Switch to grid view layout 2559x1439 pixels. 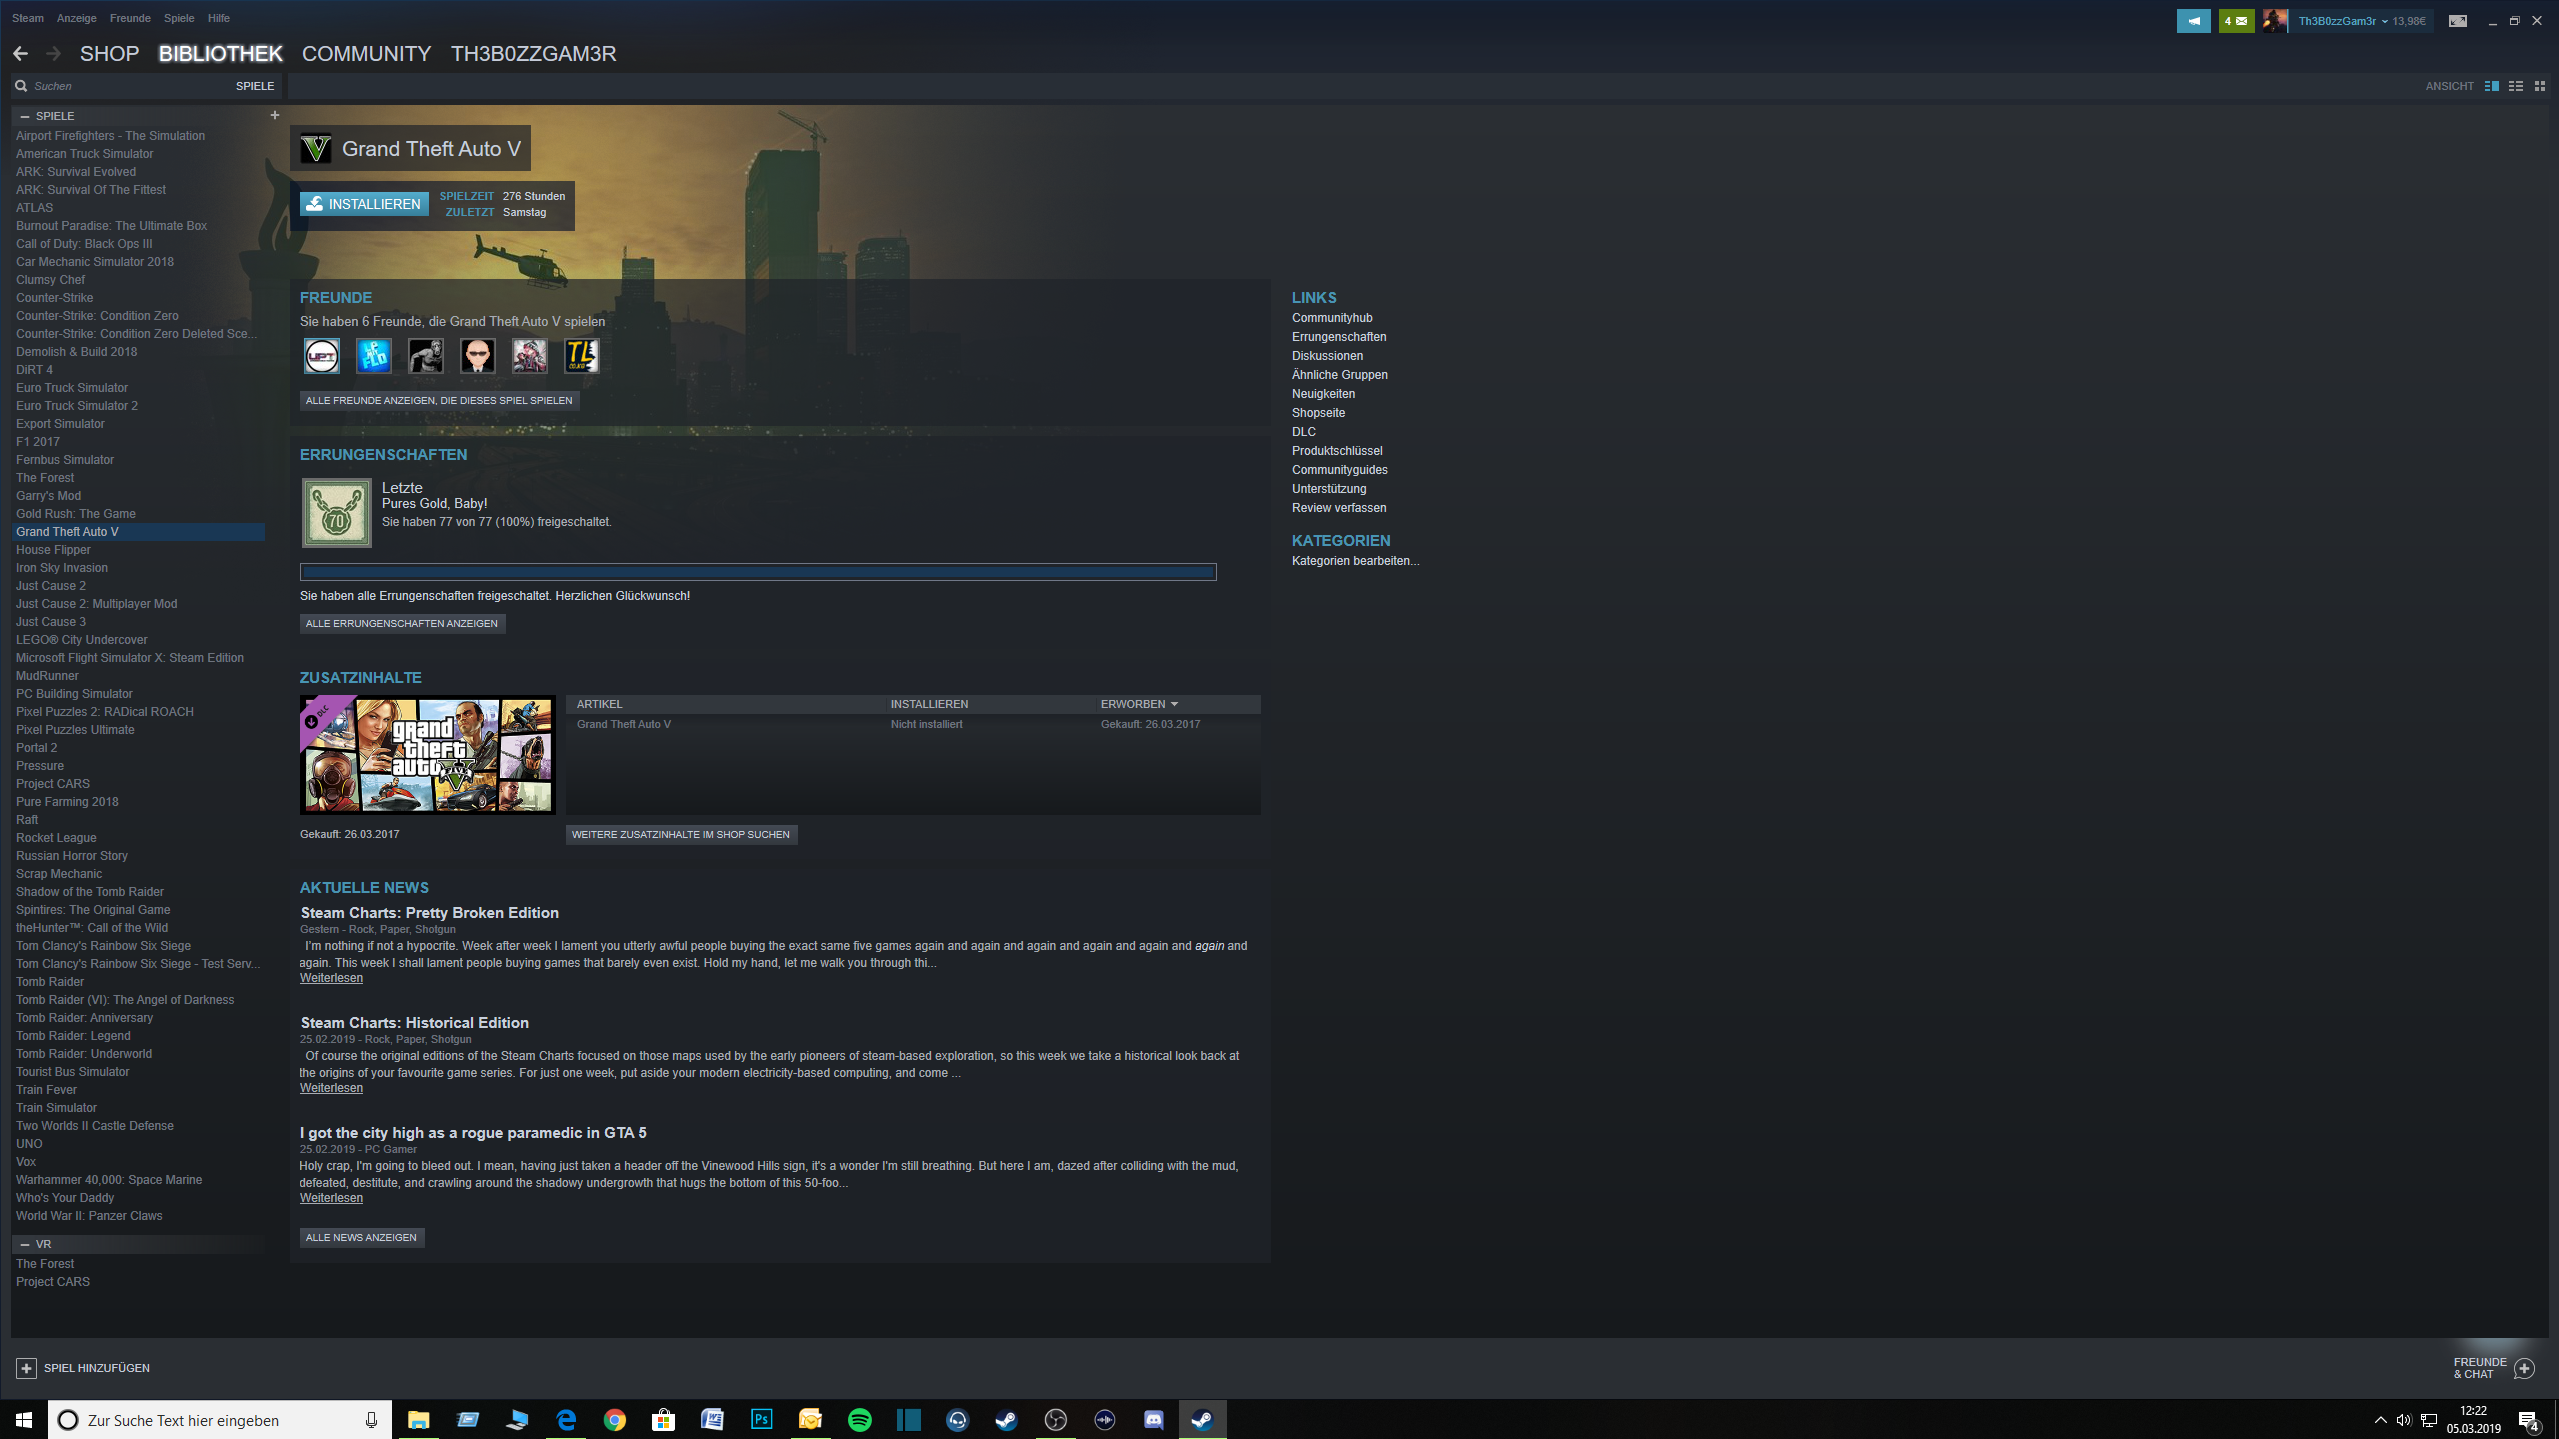coord(2539,86)
